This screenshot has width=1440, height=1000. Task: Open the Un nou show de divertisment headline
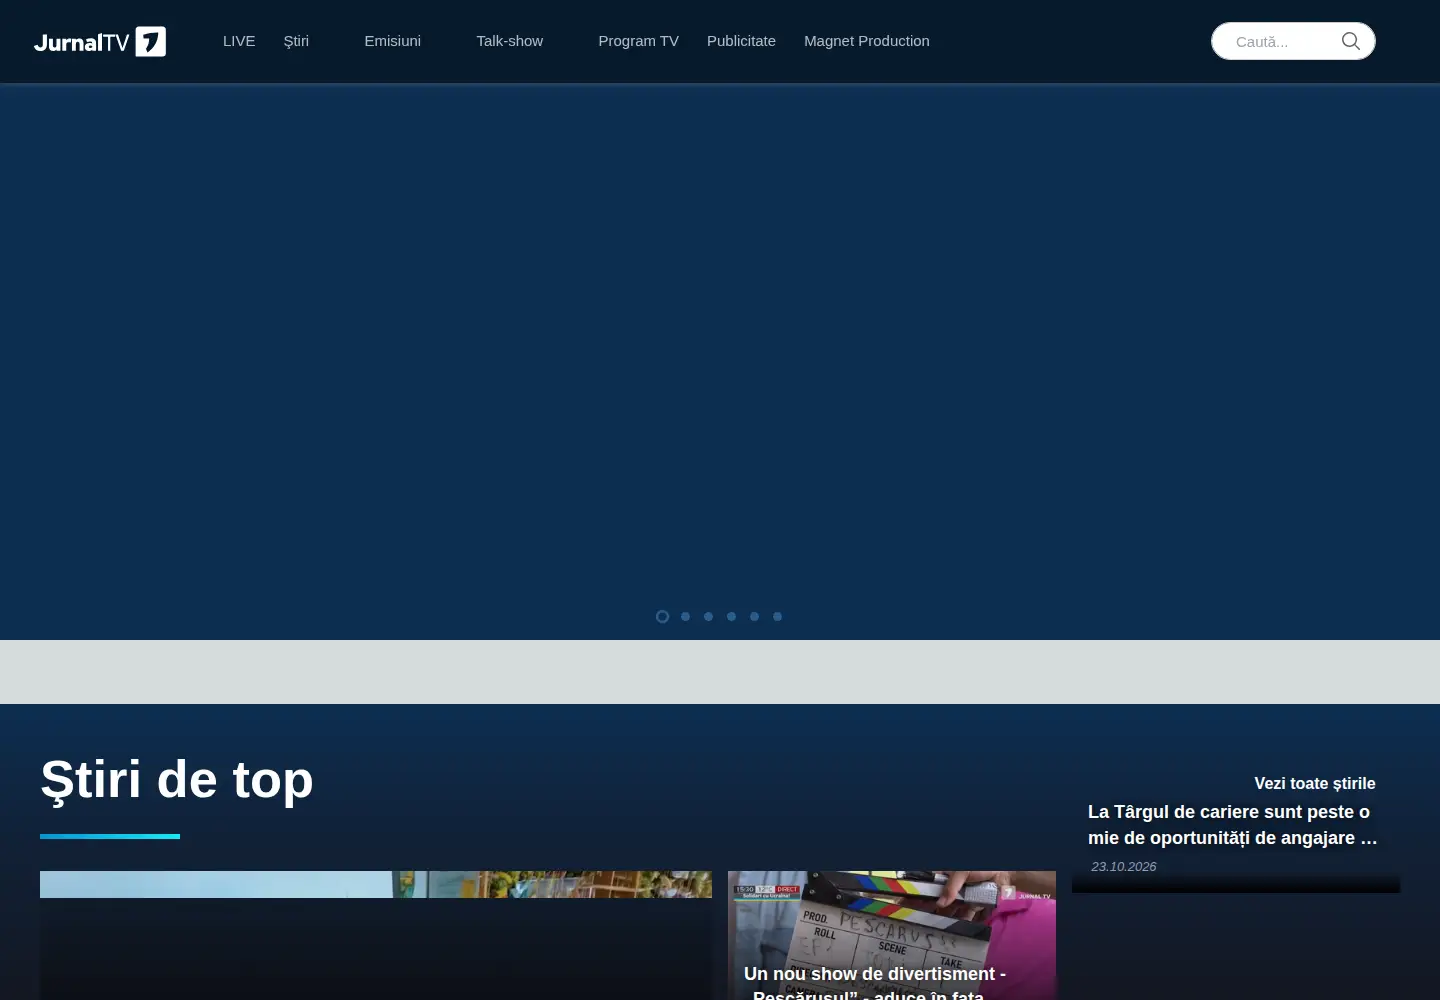click(x=875, y=983)
